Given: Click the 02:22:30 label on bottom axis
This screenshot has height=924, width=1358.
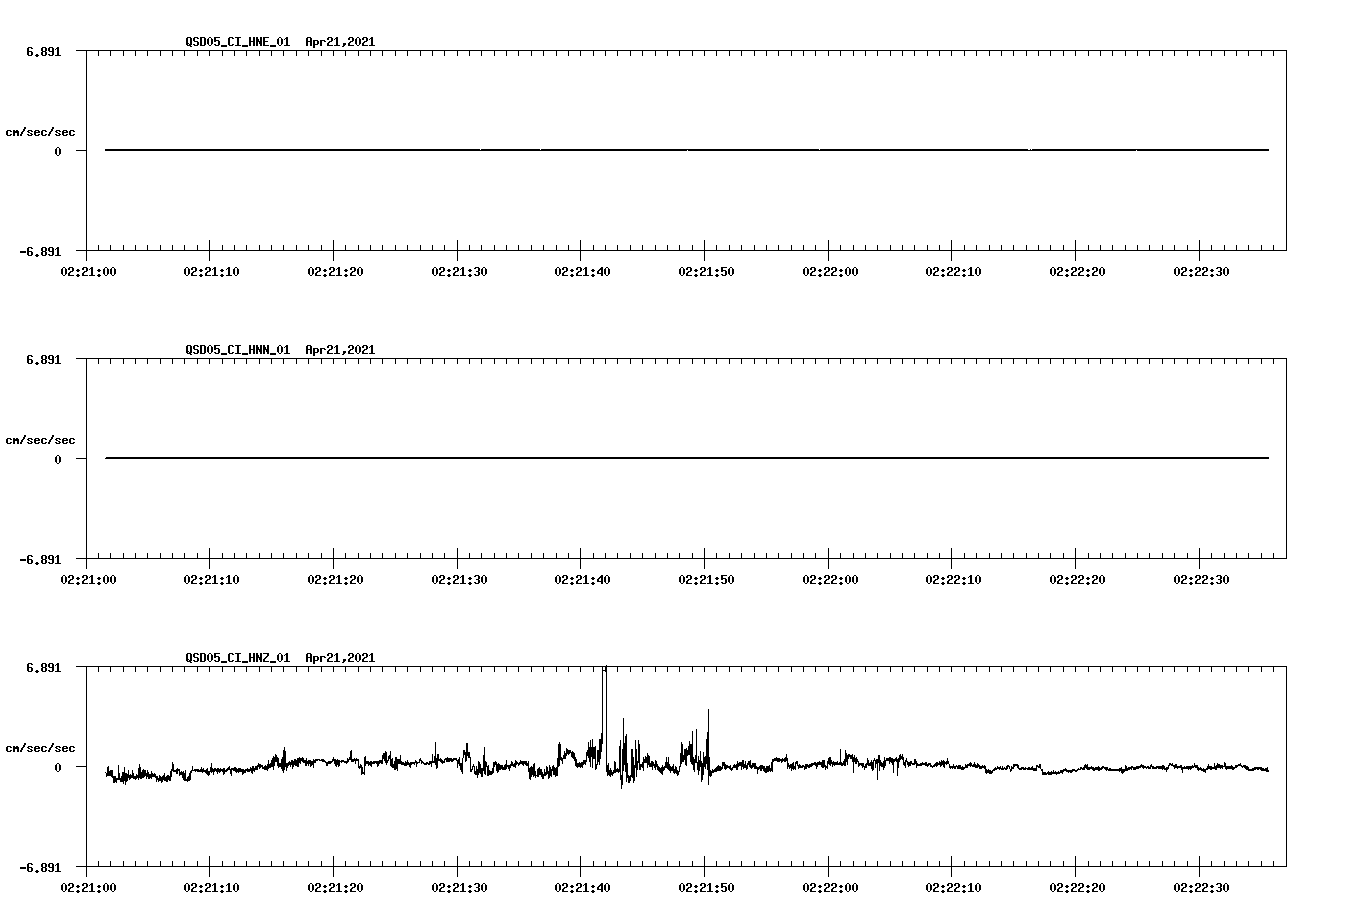Looking at the screenshot, I should [x=1200, y=886].
